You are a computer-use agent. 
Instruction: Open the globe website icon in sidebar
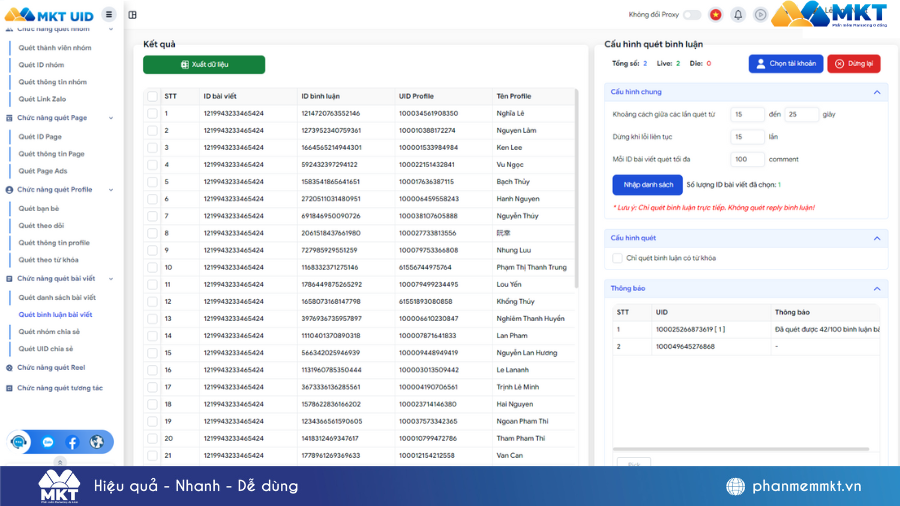coord(96,442)
